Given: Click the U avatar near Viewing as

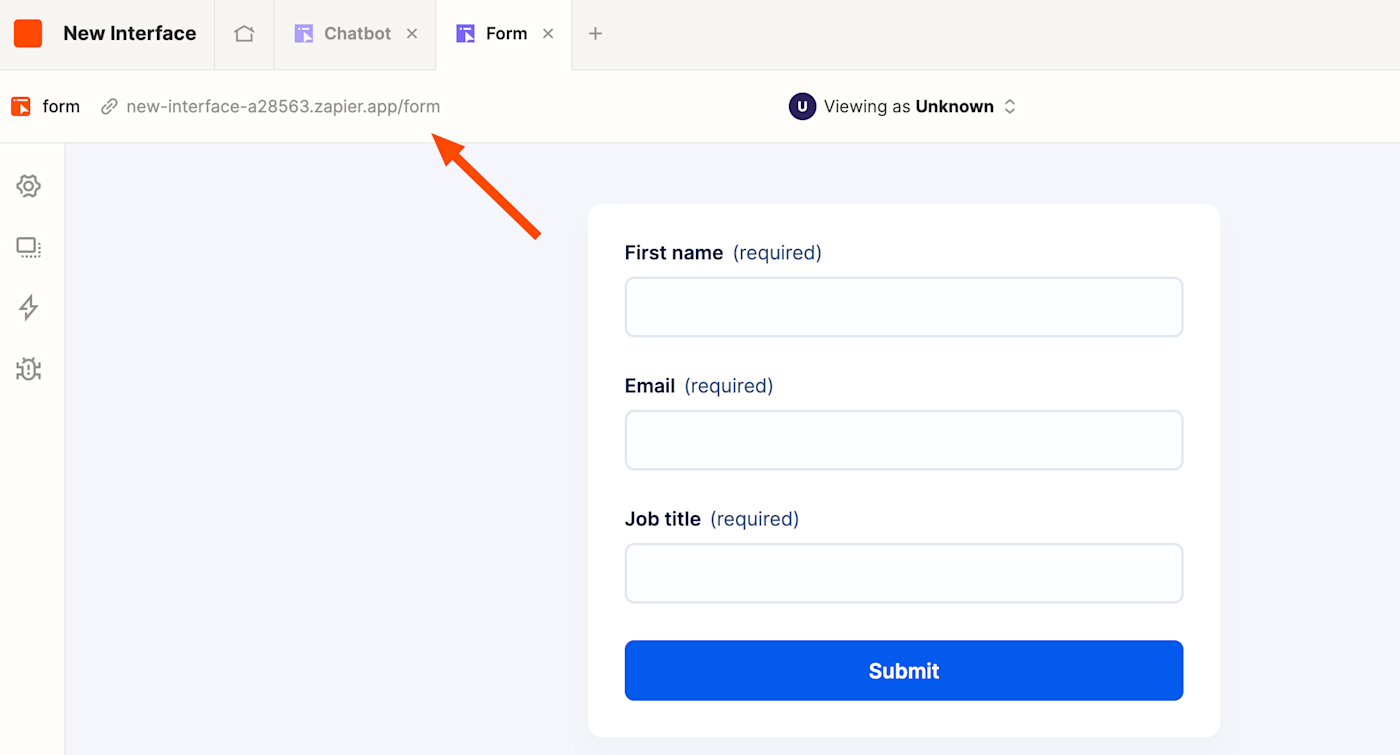Looking at the screenshot, I should (x=802, y=106).
